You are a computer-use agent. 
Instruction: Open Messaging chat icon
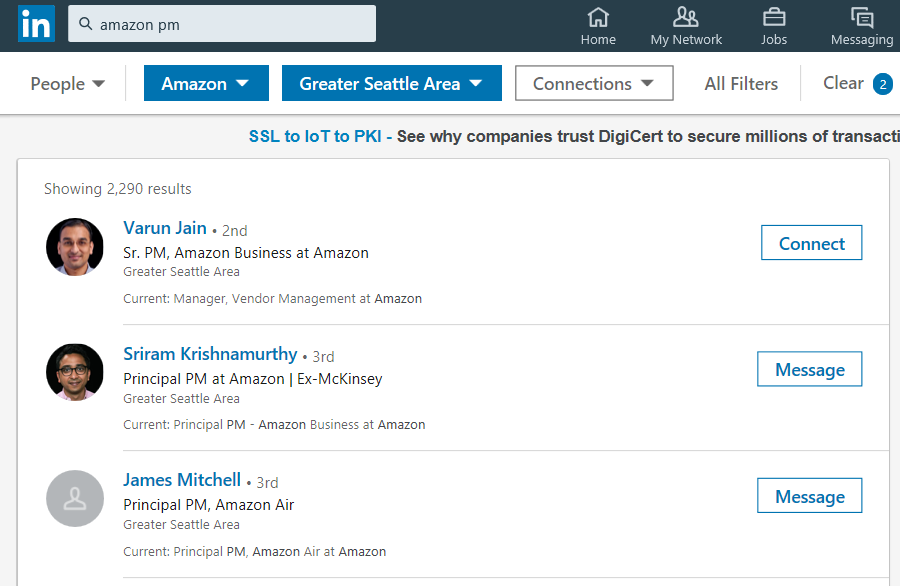(x=861, y=18)
